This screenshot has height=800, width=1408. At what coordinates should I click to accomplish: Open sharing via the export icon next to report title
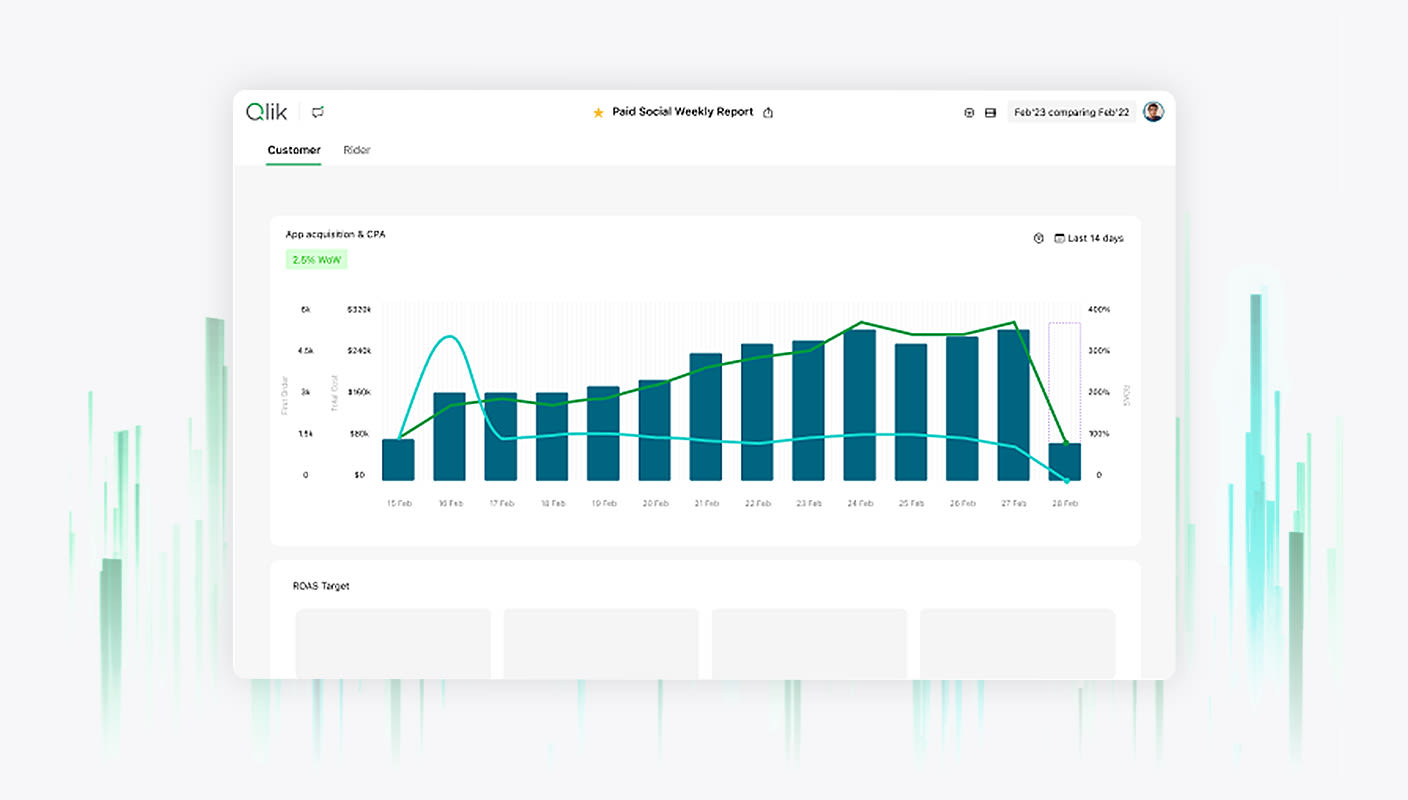(768, 112)
